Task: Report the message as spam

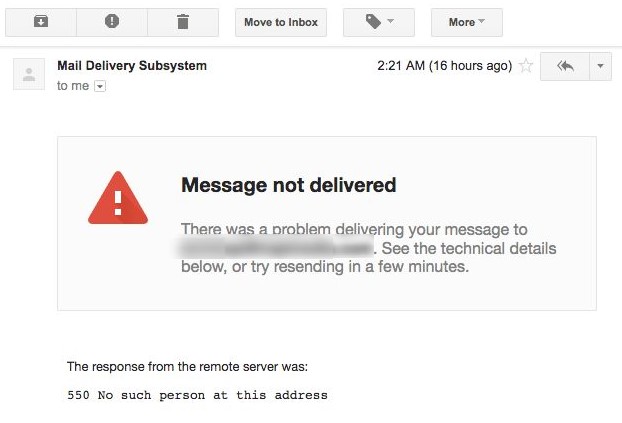Action: pyautogui.click(x=112, y=22)
